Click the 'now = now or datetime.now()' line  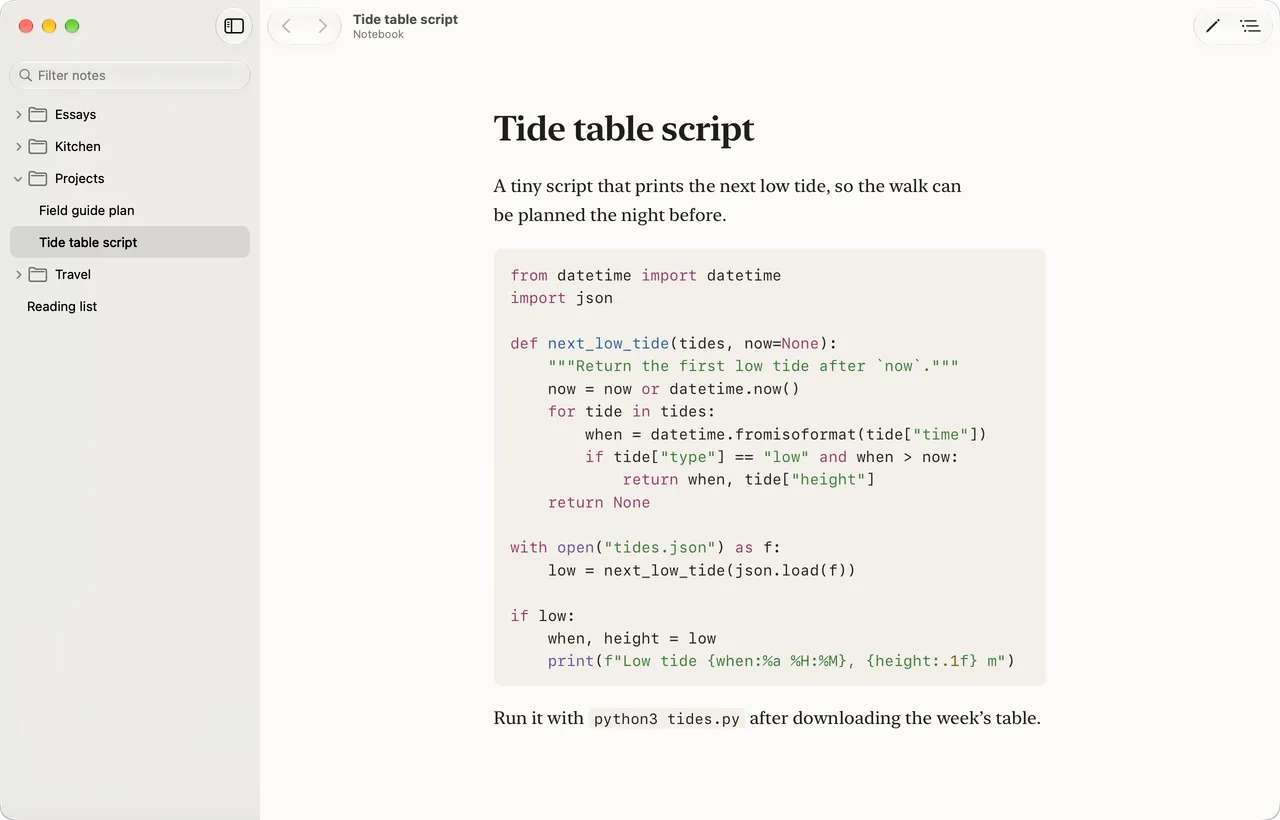pos(674,389)
